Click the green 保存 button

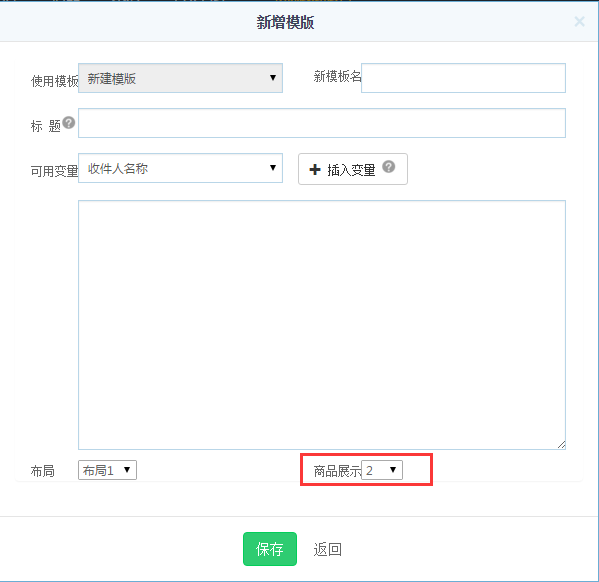270,549
